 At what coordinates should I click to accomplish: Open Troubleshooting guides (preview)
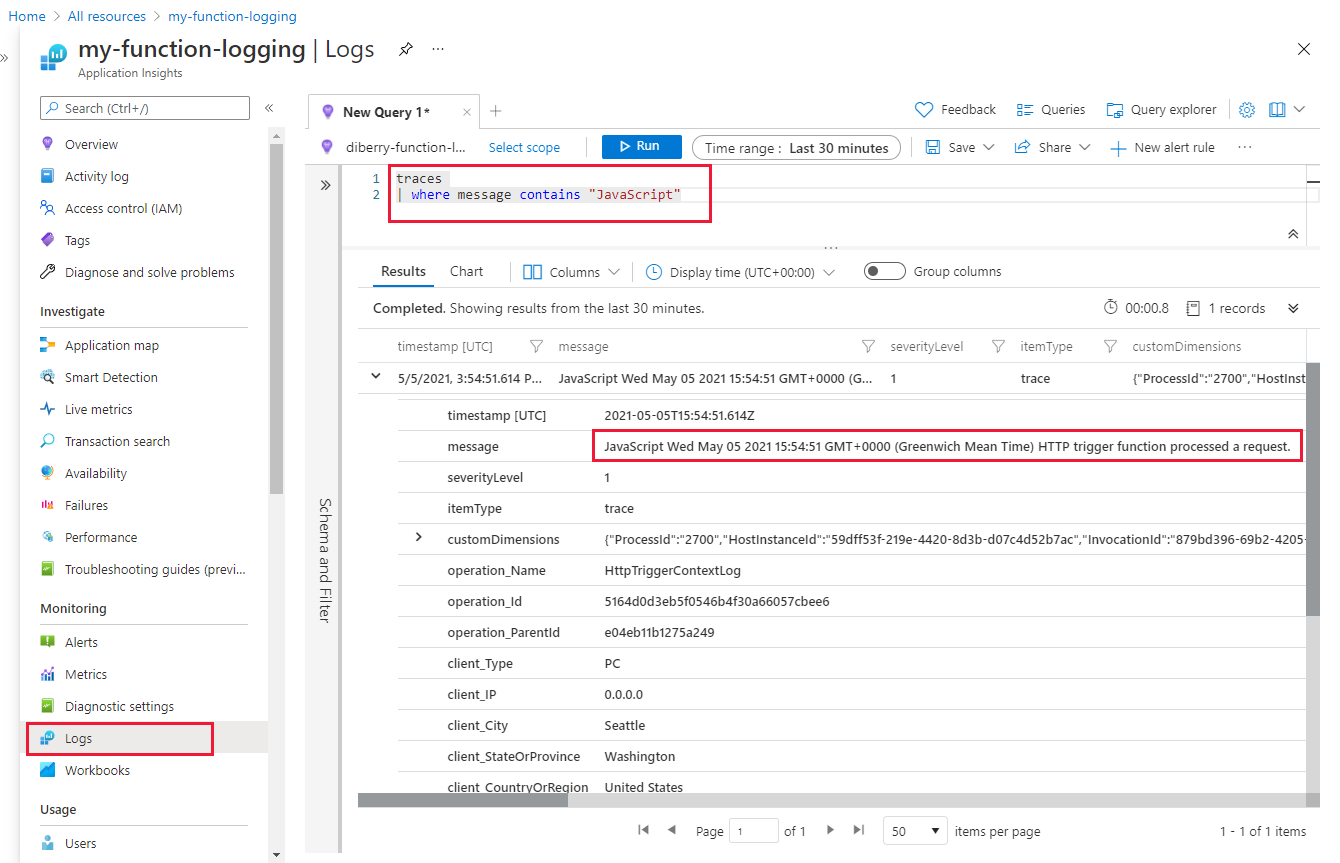point(154,569)
